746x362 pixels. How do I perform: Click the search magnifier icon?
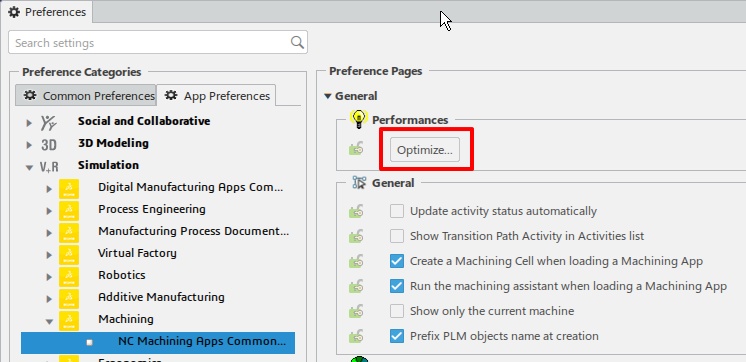pos(297,42)
